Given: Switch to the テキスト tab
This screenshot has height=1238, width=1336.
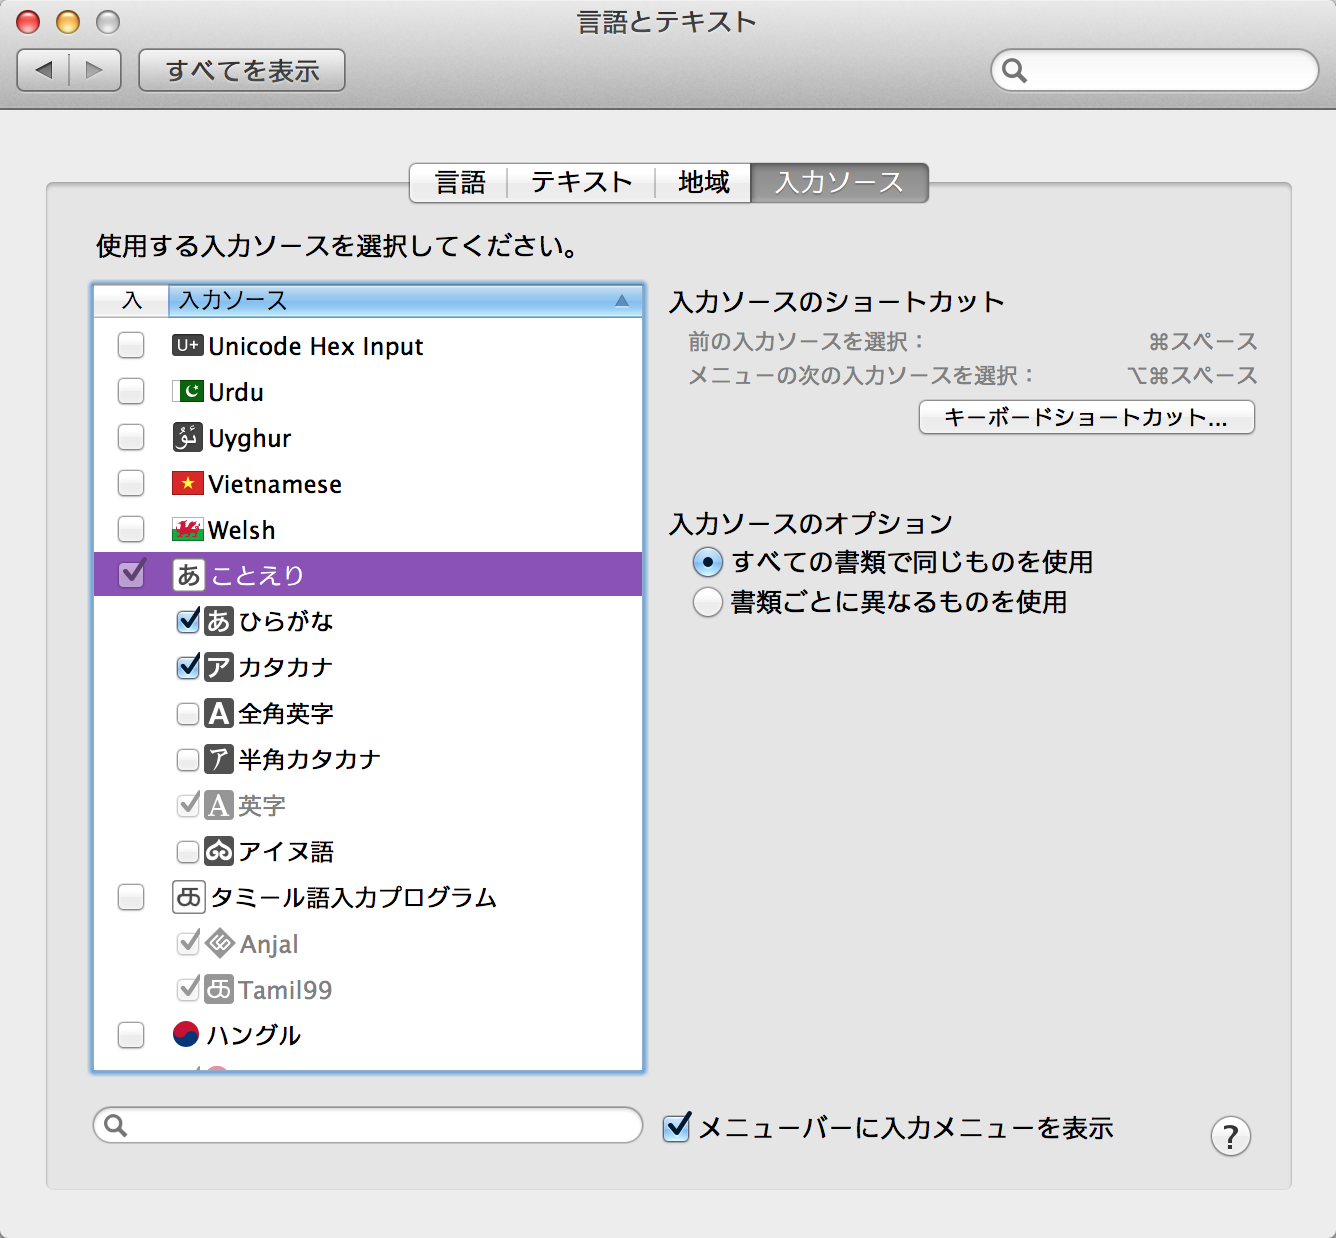Looking at the screenshot, I should tap(581, 183).
